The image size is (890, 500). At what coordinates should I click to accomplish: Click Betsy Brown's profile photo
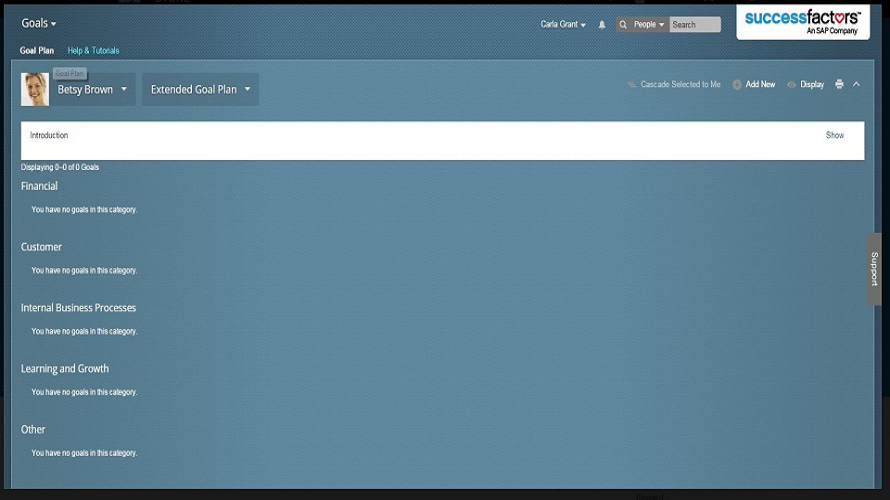click(x=35, y=89)
